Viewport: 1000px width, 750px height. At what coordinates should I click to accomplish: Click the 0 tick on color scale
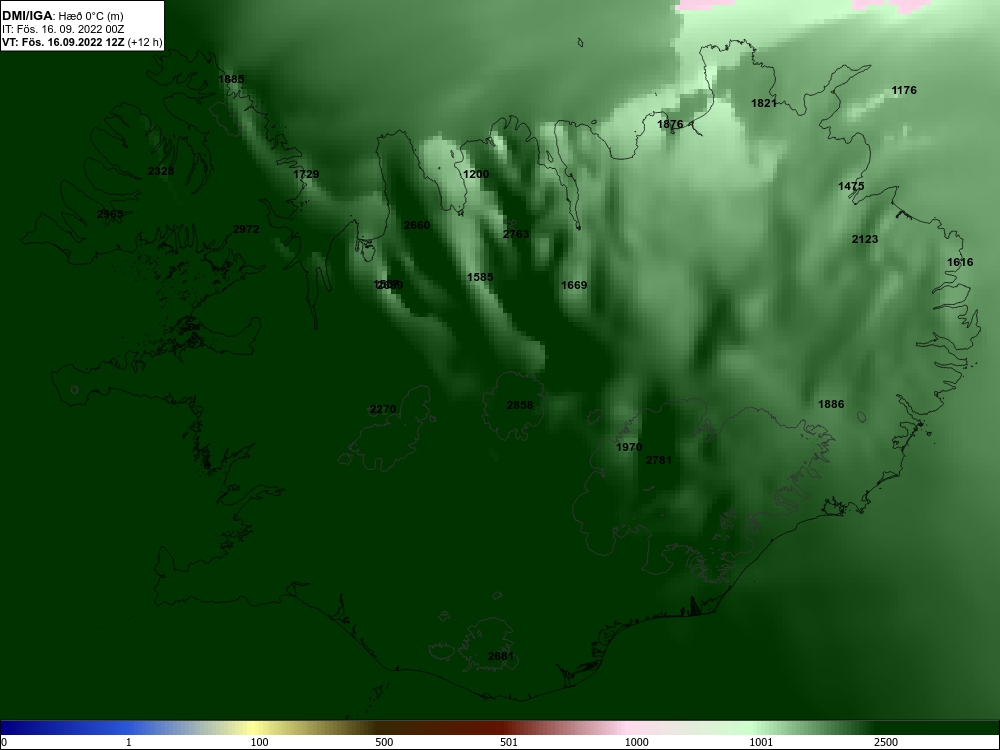(x=4, y=742)
